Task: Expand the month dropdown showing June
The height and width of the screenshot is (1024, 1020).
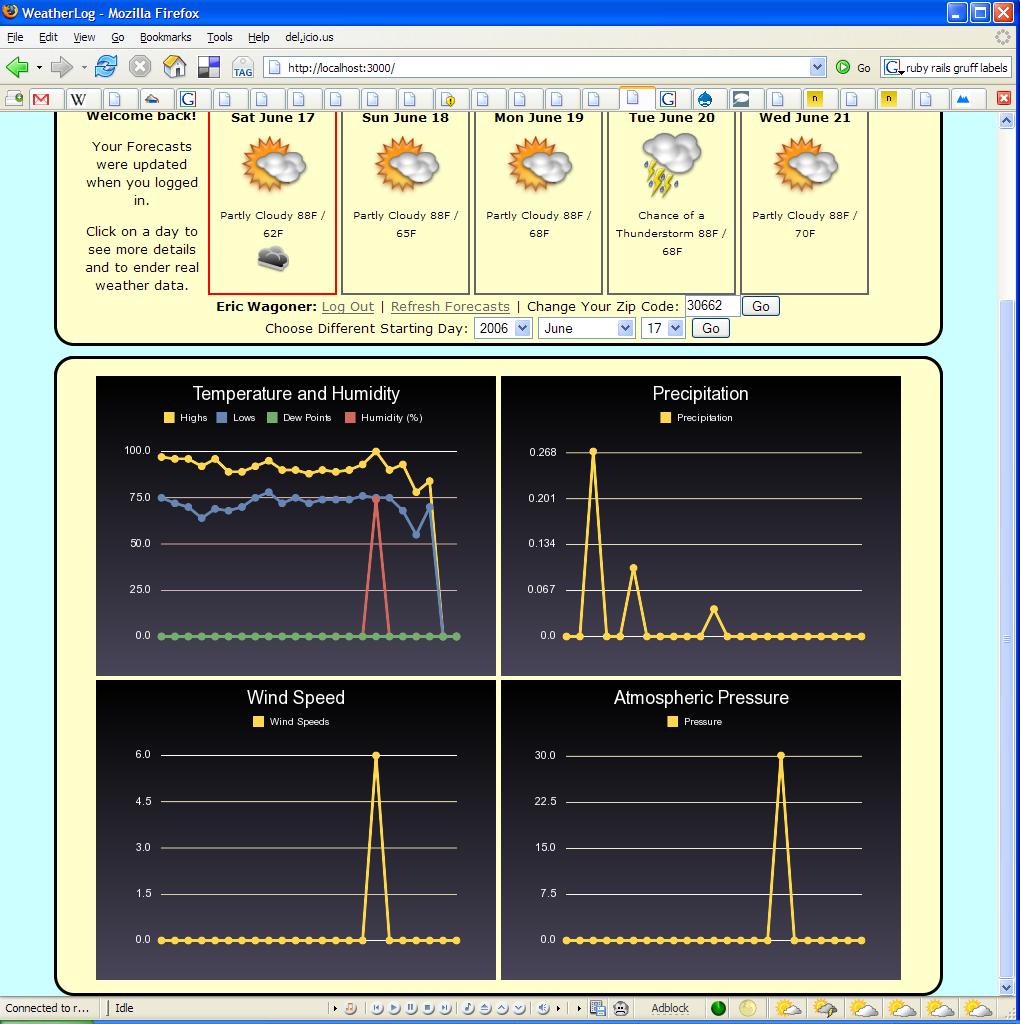Action: click(586, 328)
